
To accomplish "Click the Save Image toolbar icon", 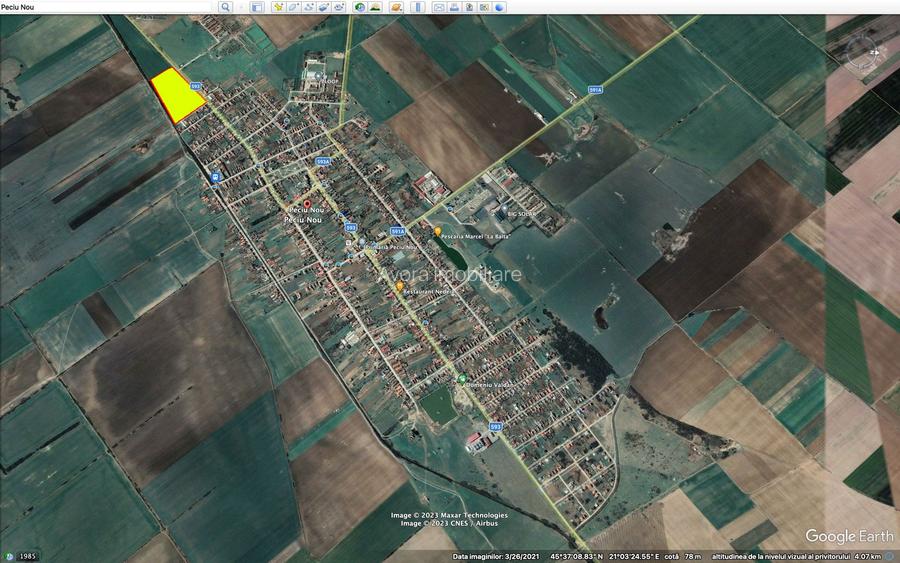I will point(470,7).
